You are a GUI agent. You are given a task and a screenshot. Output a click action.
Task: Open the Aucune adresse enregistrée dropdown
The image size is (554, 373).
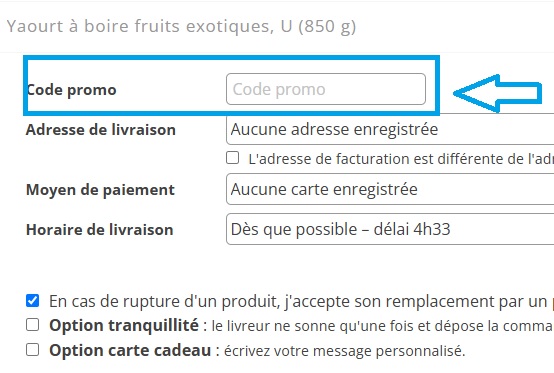(x=390, y=129)
